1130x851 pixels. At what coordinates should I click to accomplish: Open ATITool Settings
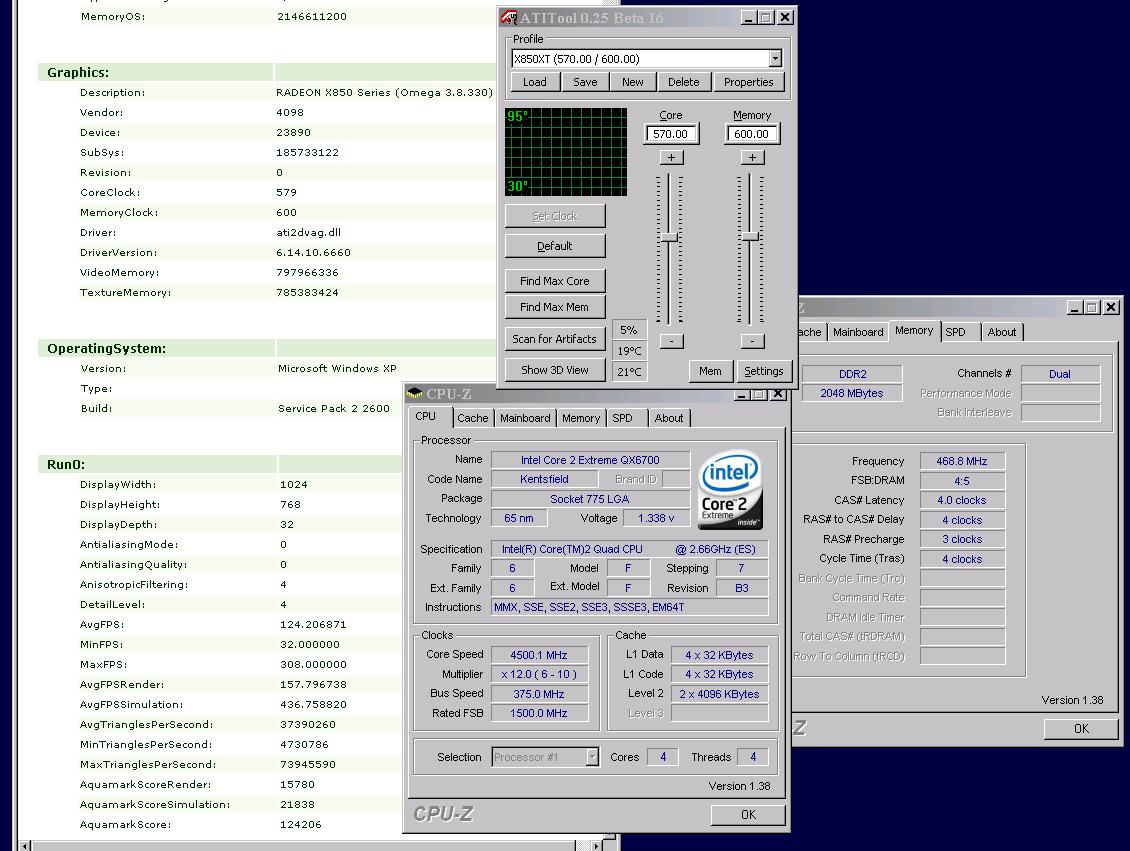coord(763,371)
